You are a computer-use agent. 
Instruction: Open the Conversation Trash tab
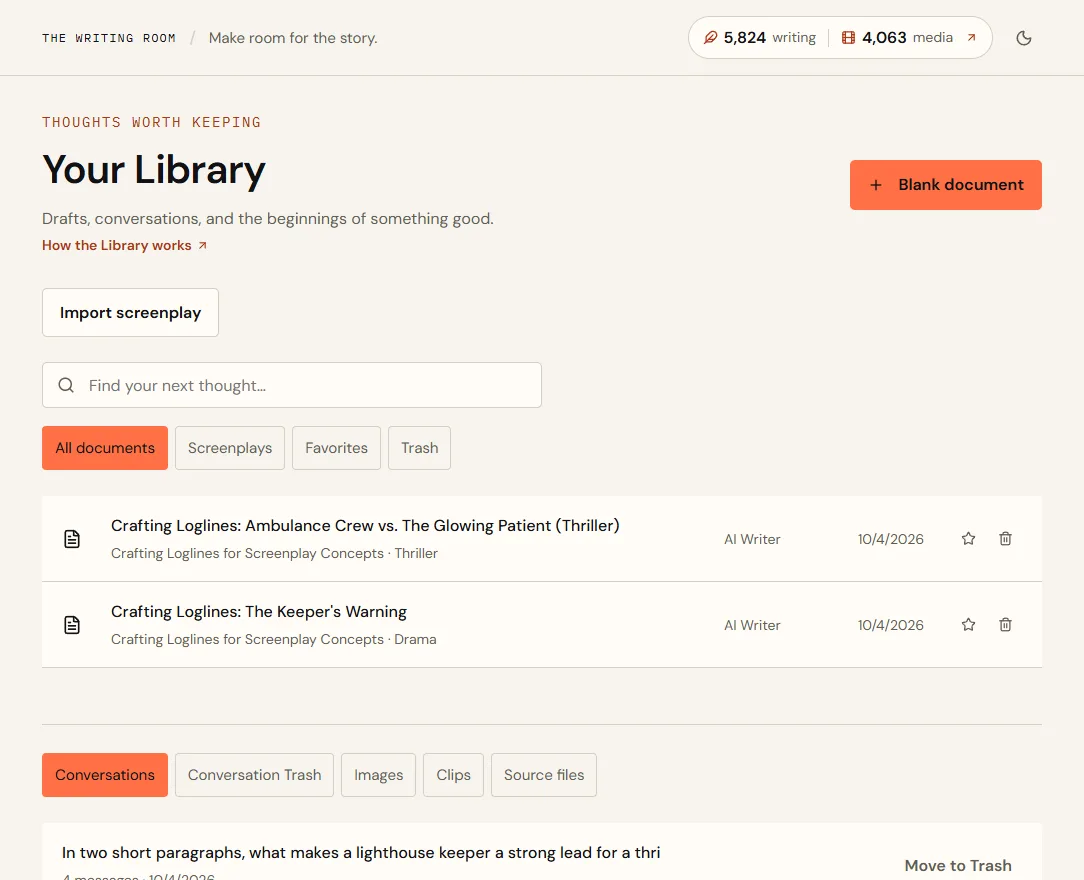tap(254, 775)
